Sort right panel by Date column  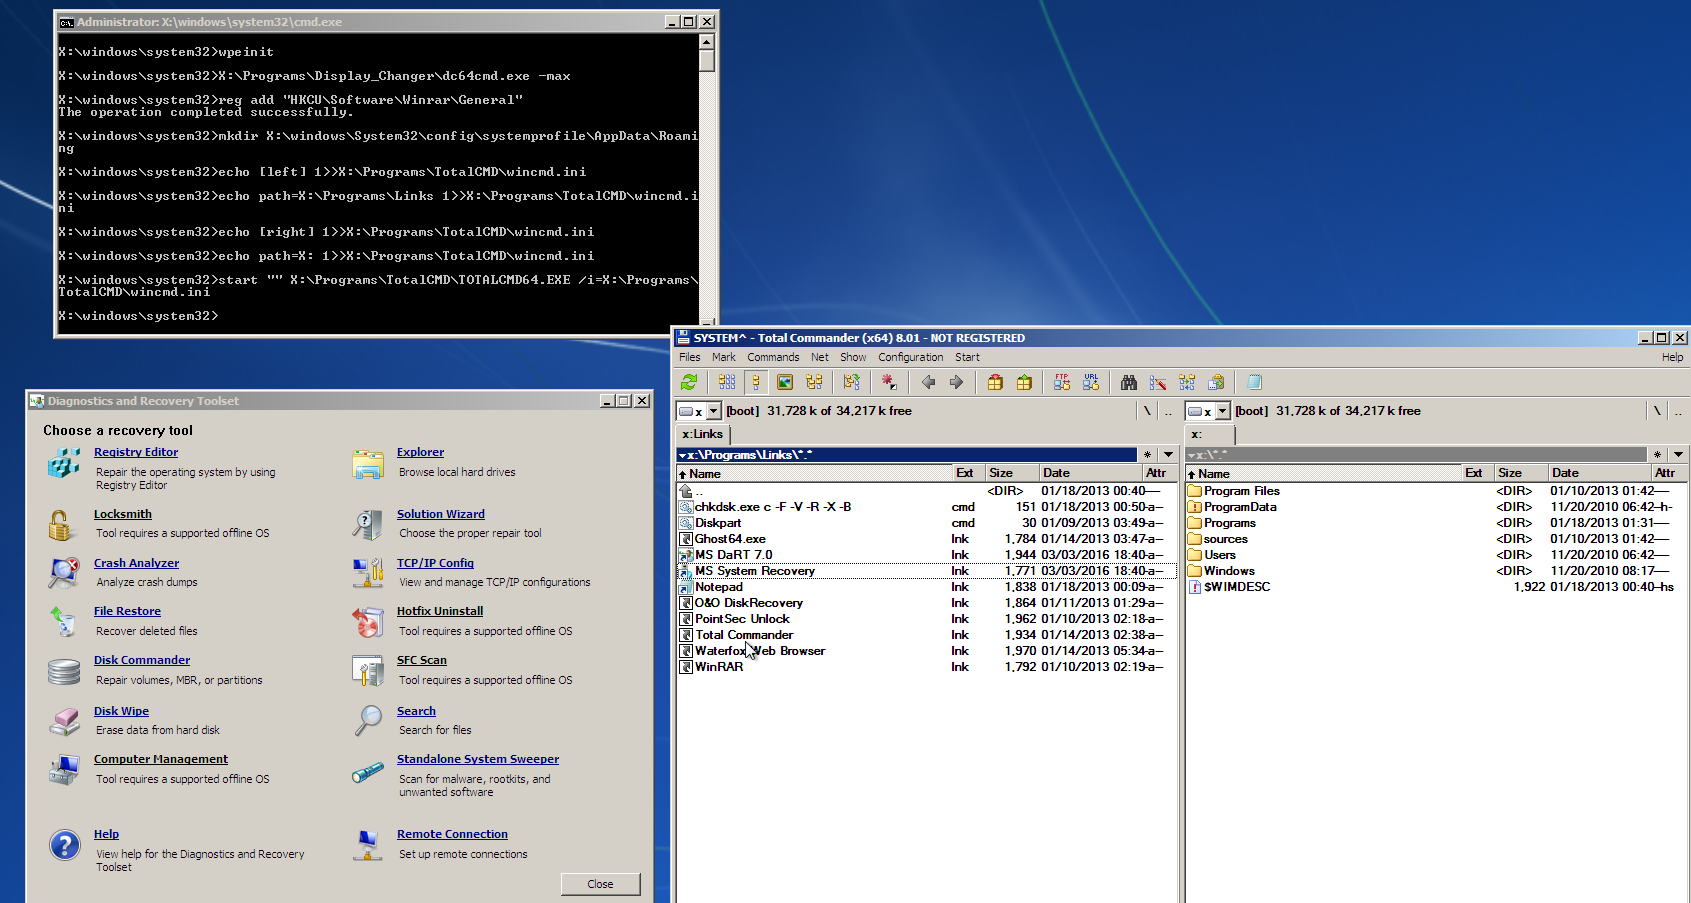[x=1598, y=473]
